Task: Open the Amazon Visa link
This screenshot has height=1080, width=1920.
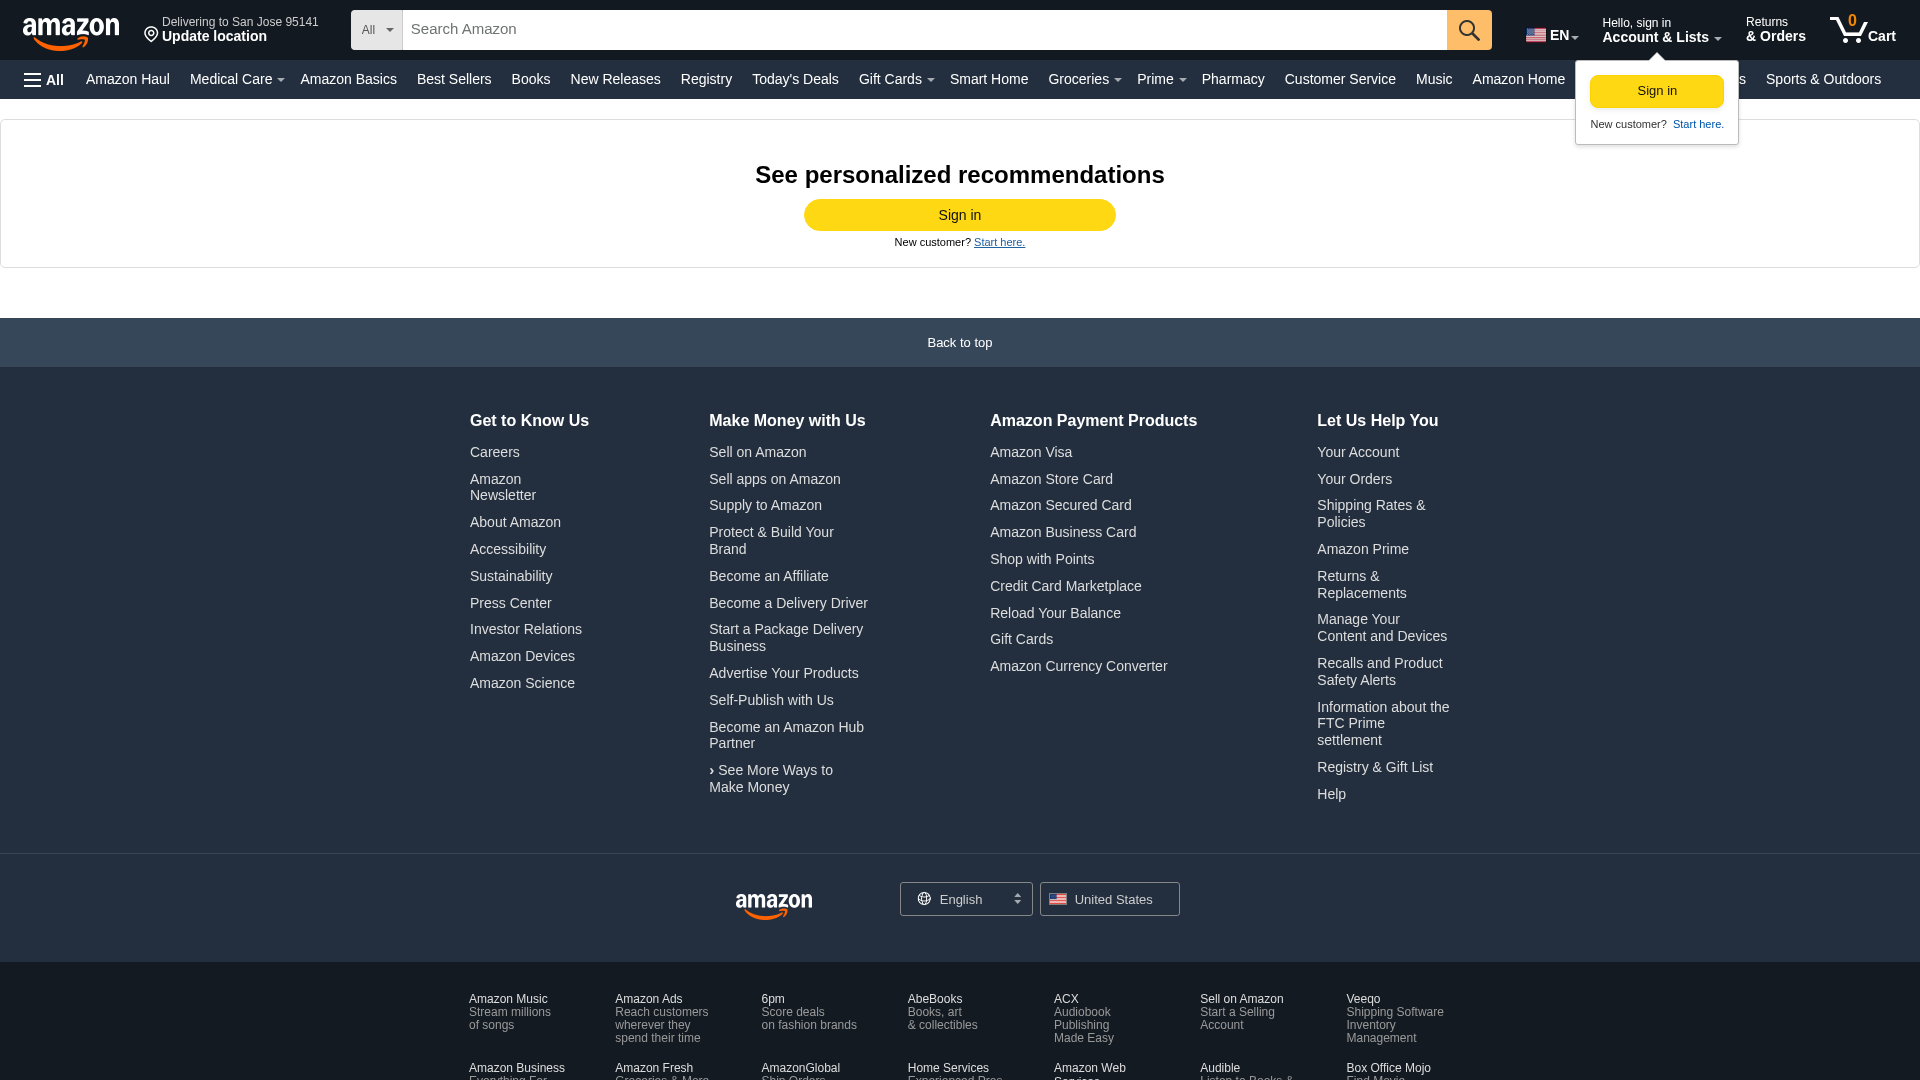Action: click(1031, 452)
